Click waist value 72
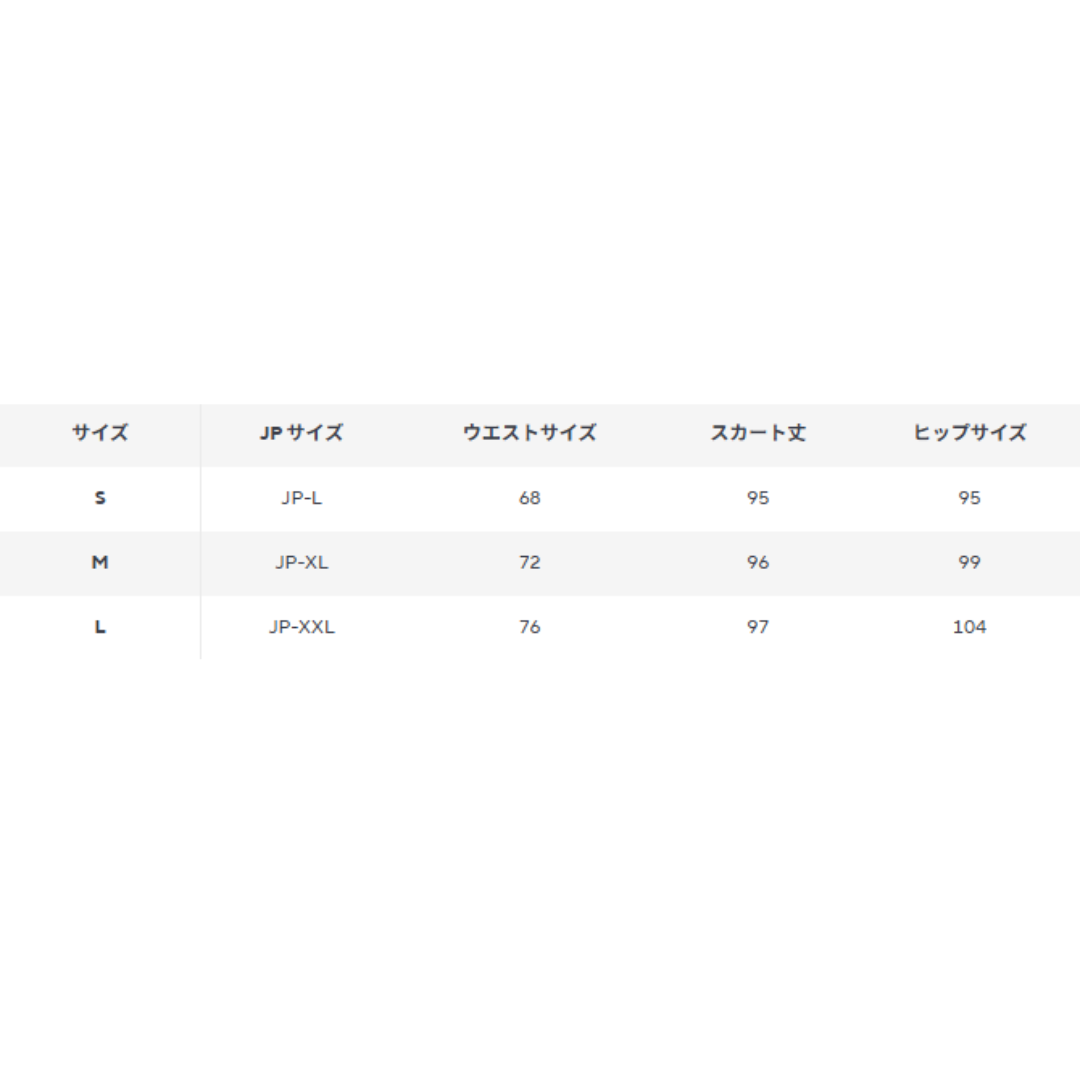 (x=530, y=562)
